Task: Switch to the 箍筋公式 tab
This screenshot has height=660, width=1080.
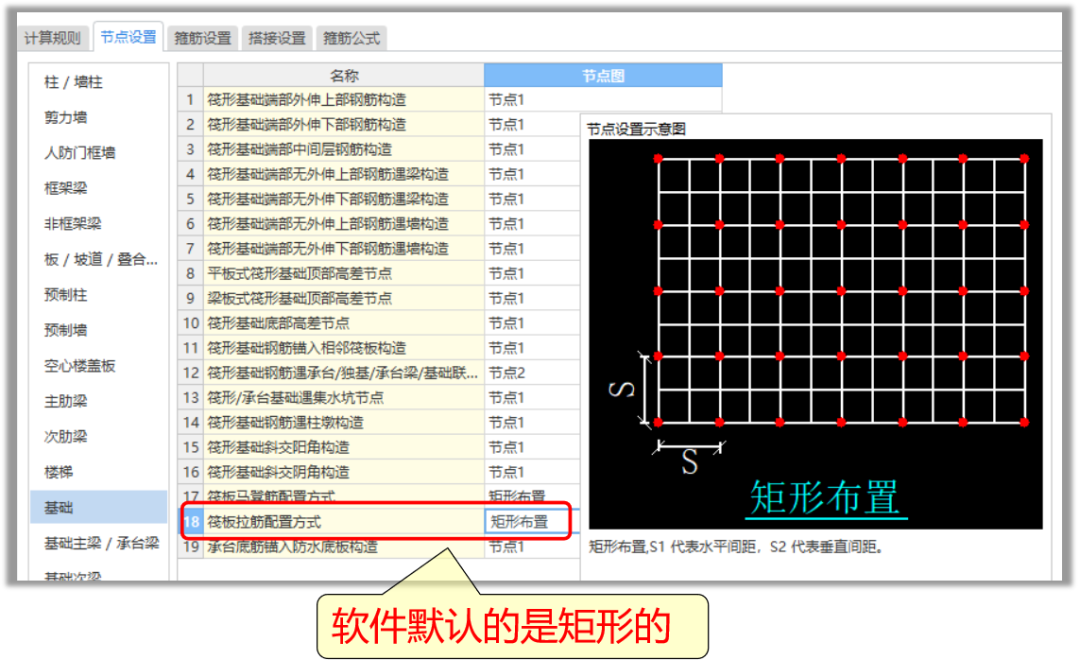Action: pyautogui.click(x=351, y=38)
